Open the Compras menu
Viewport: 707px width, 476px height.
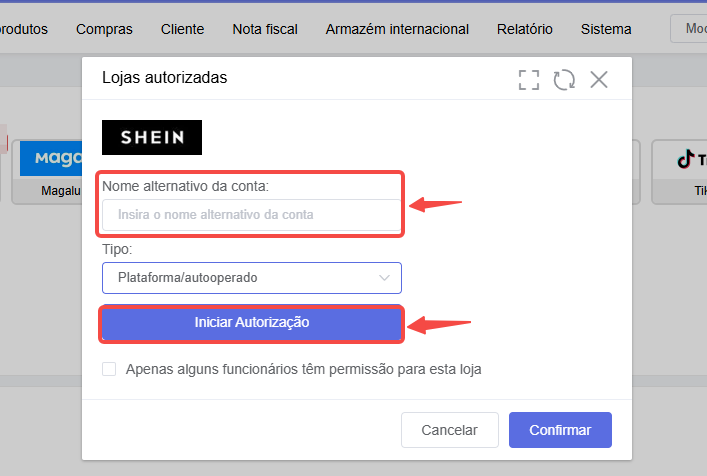pyautogui.click(x=104, y=29)
